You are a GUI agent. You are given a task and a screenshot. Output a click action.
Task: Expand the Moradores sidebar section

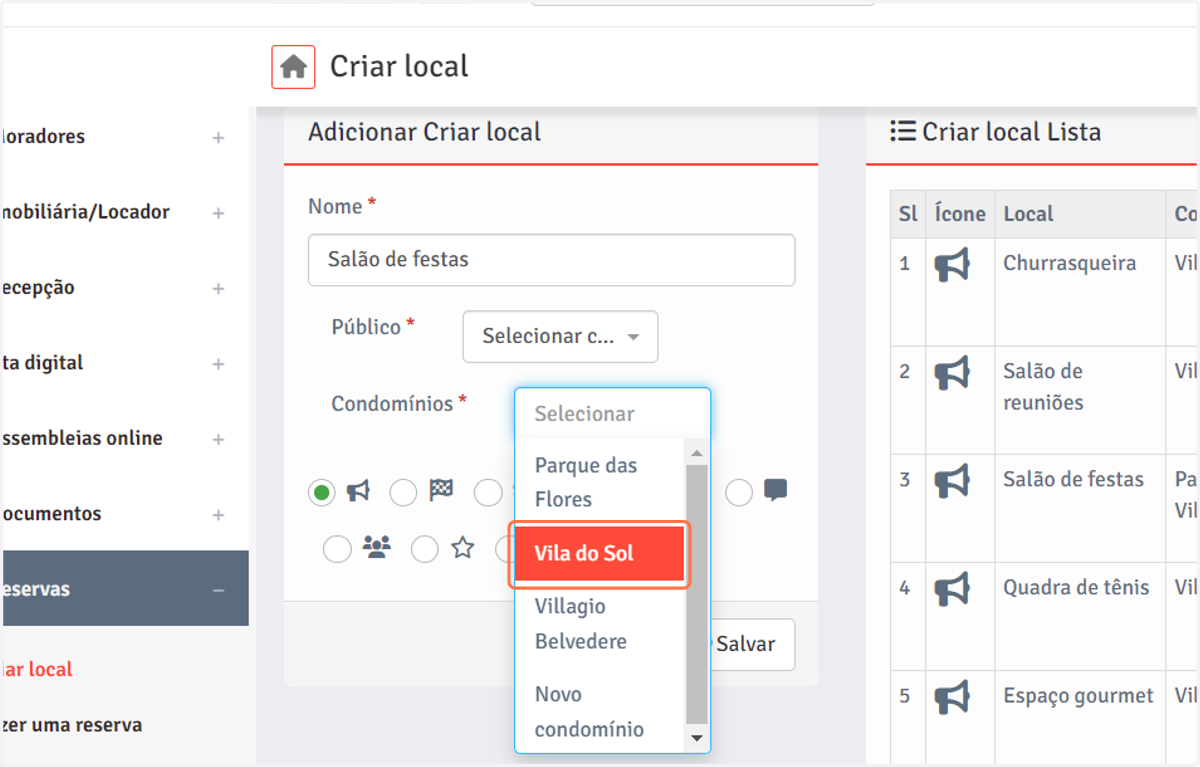218,137
